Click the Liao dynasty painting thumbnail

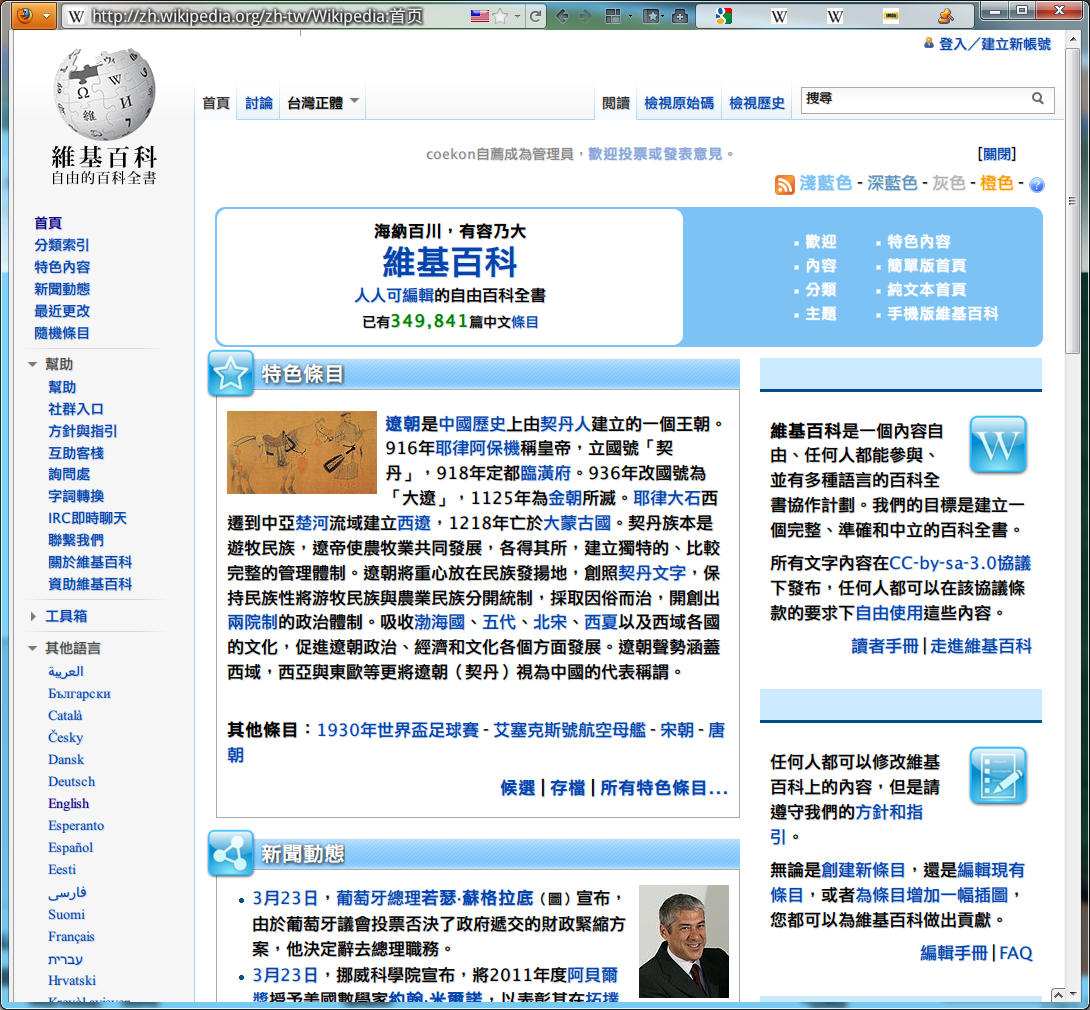point(302,452)
